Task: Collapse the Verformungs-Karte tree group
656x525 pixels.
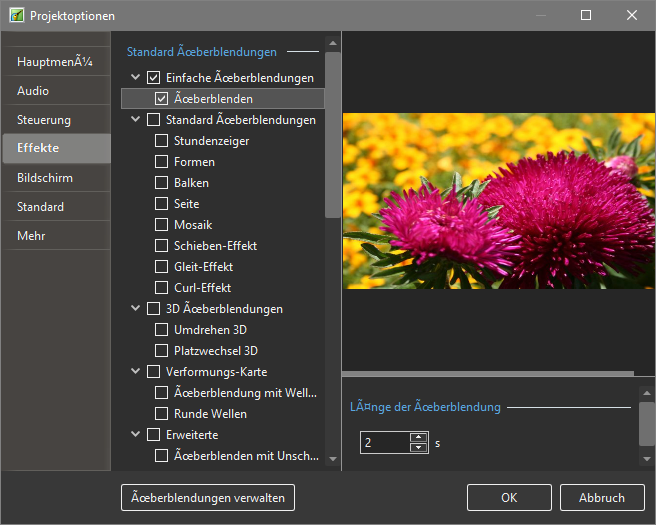Action: pyautogui.click(x=135, y=372)
